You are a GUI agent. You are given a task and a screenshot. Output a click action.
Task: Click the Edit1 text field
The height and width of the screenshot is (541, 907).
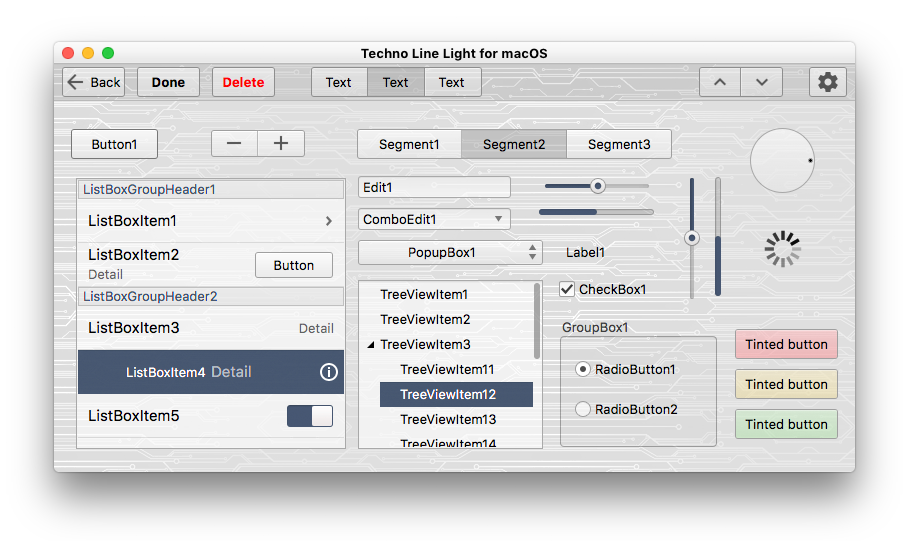coord(434,187)
